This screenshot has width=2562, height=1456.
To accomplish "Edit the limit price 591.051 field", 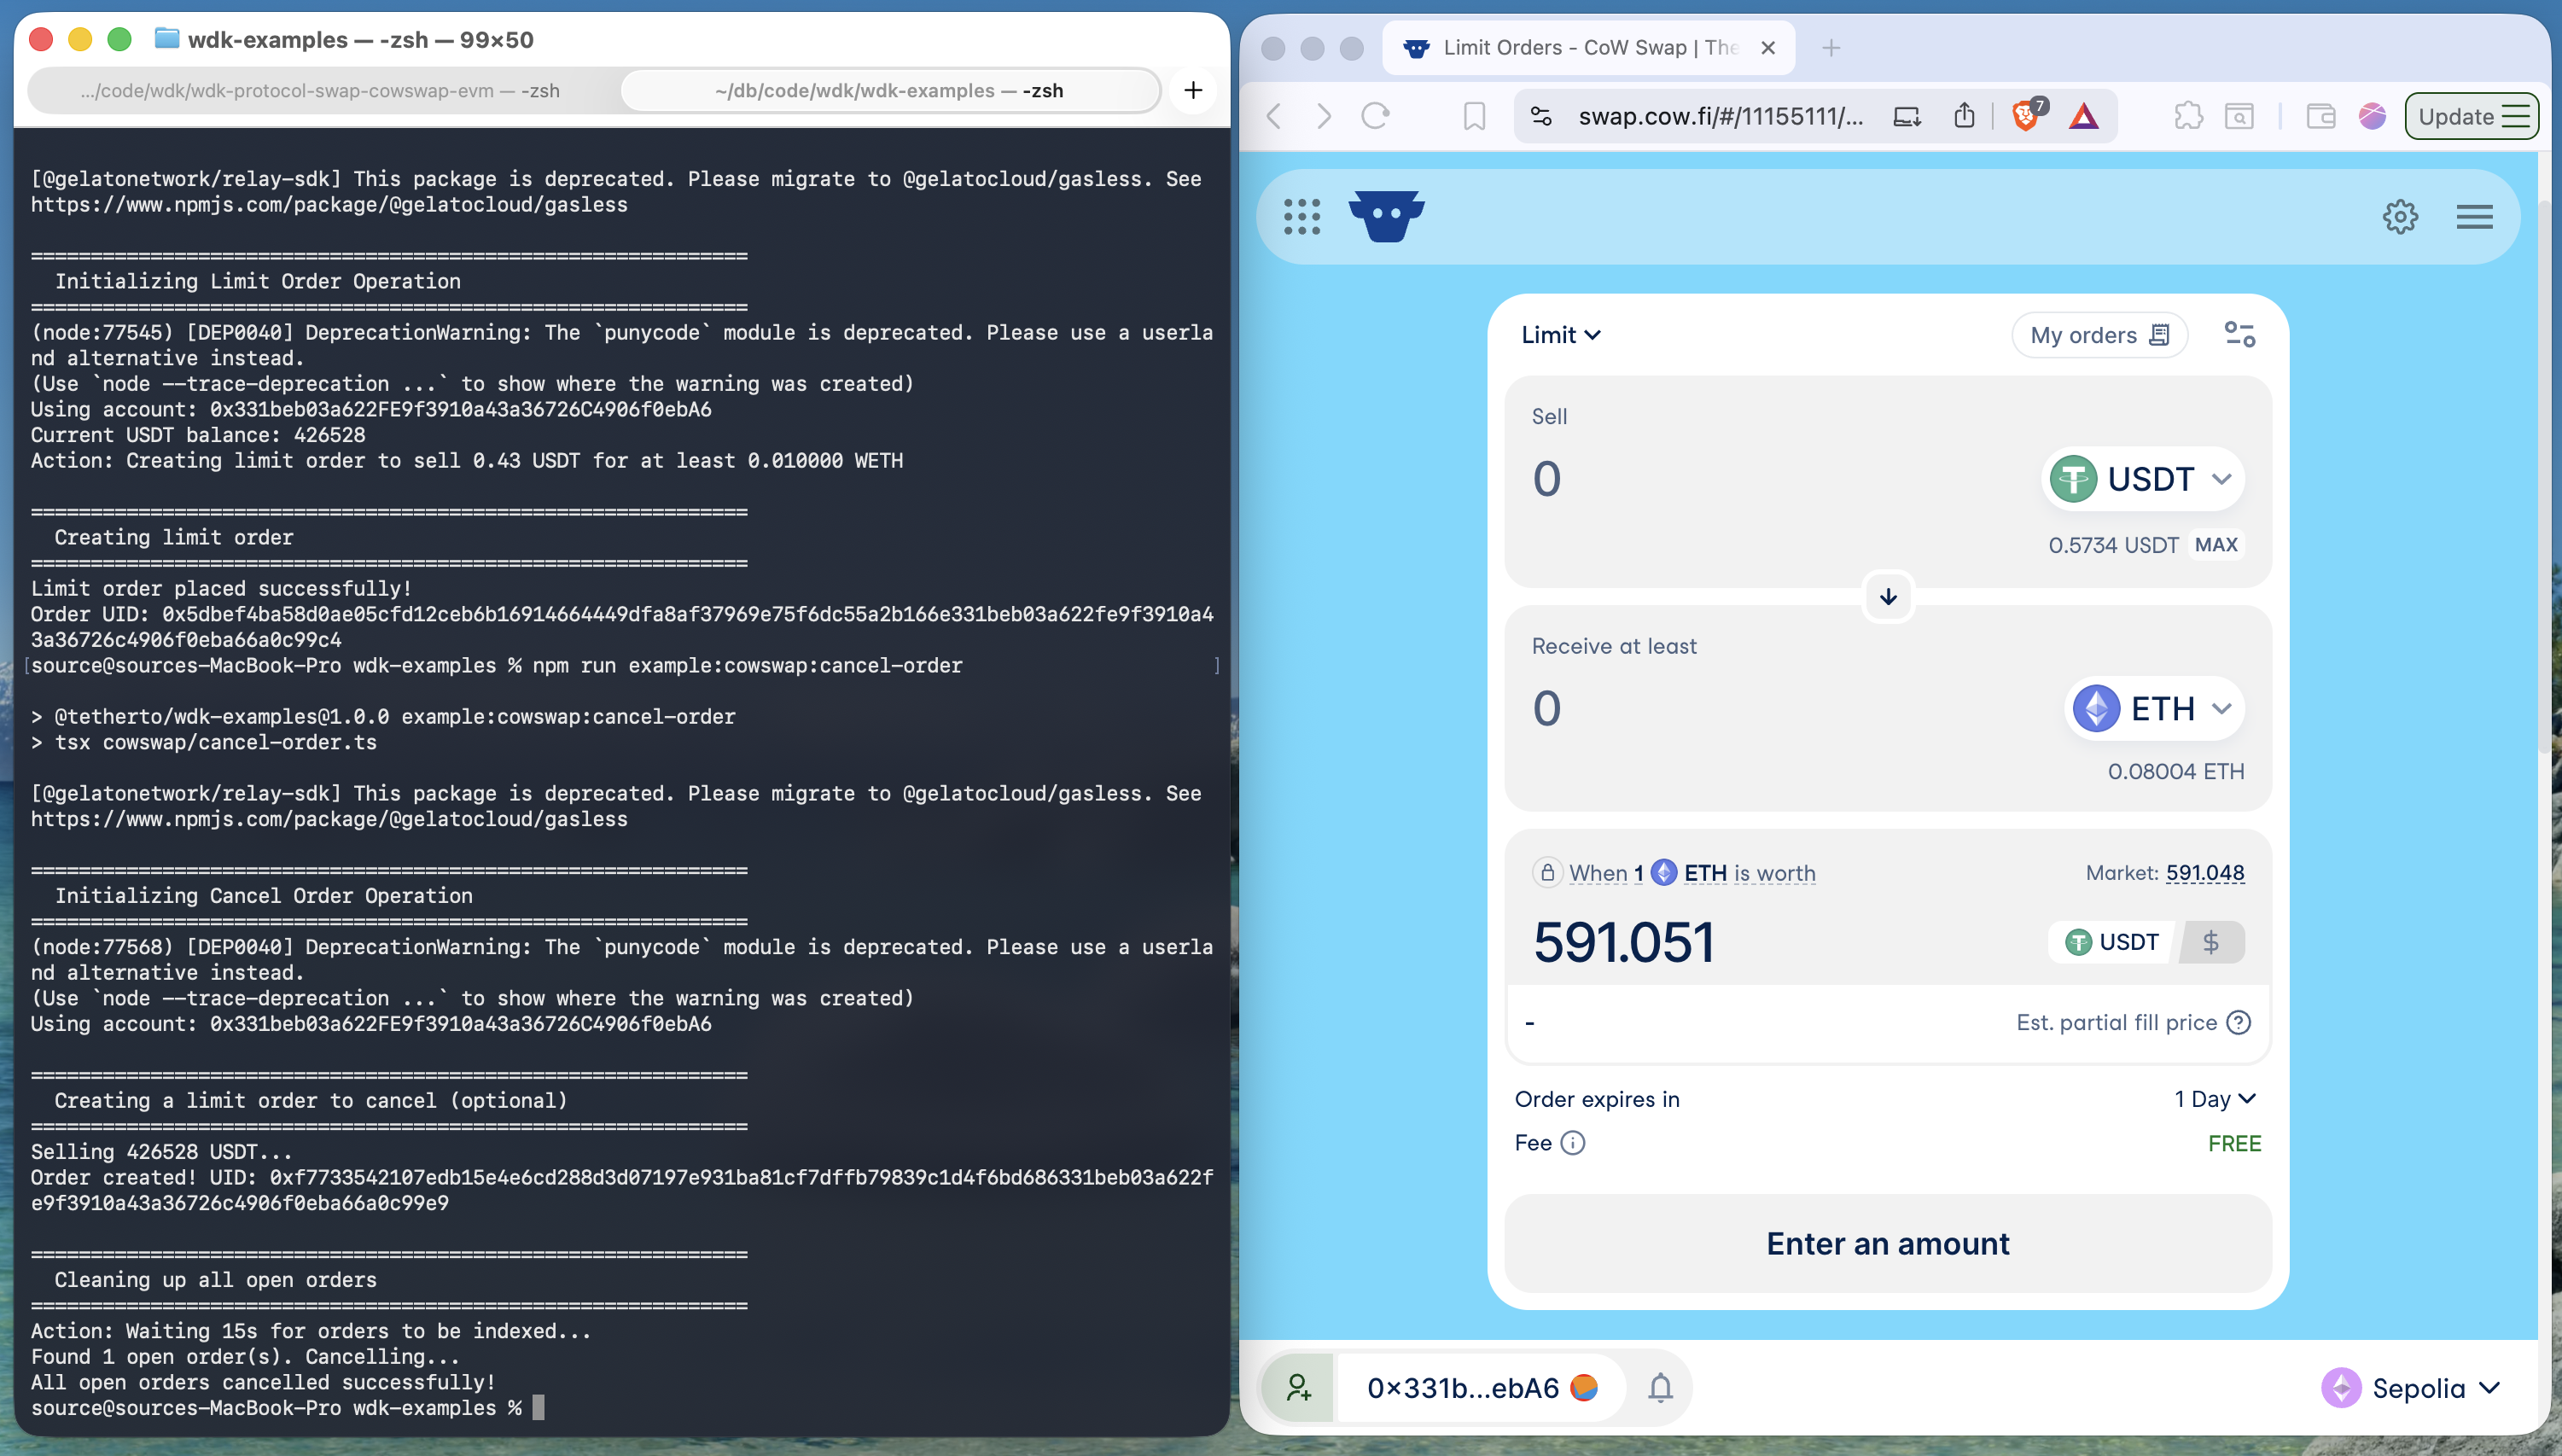I will (x=1780, y=942).
